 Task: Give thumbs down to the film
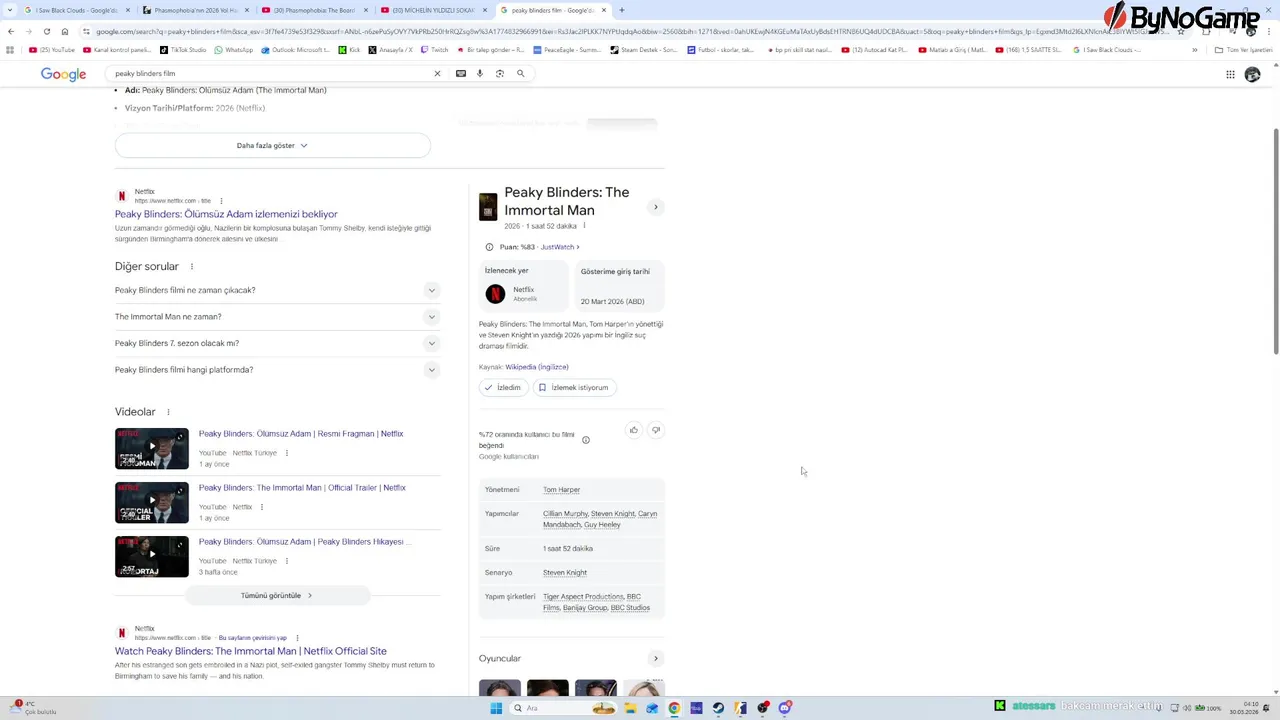[x=656, y=430]
